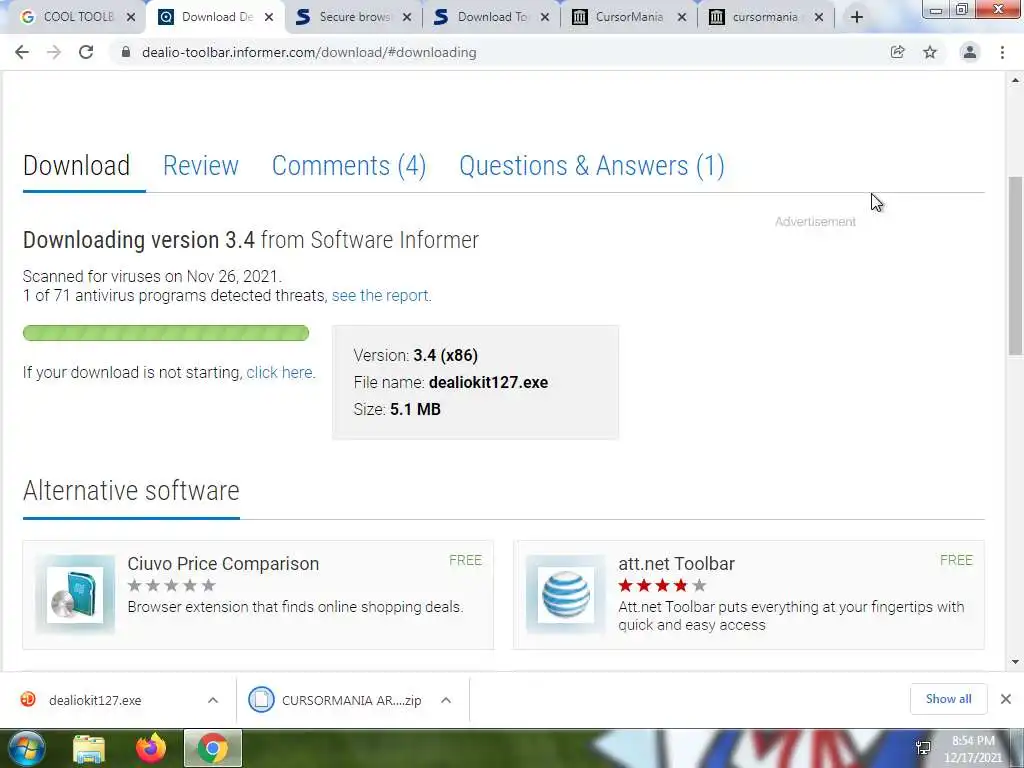
Task: Open the Chrome profile menu
Action: [970, 52]
